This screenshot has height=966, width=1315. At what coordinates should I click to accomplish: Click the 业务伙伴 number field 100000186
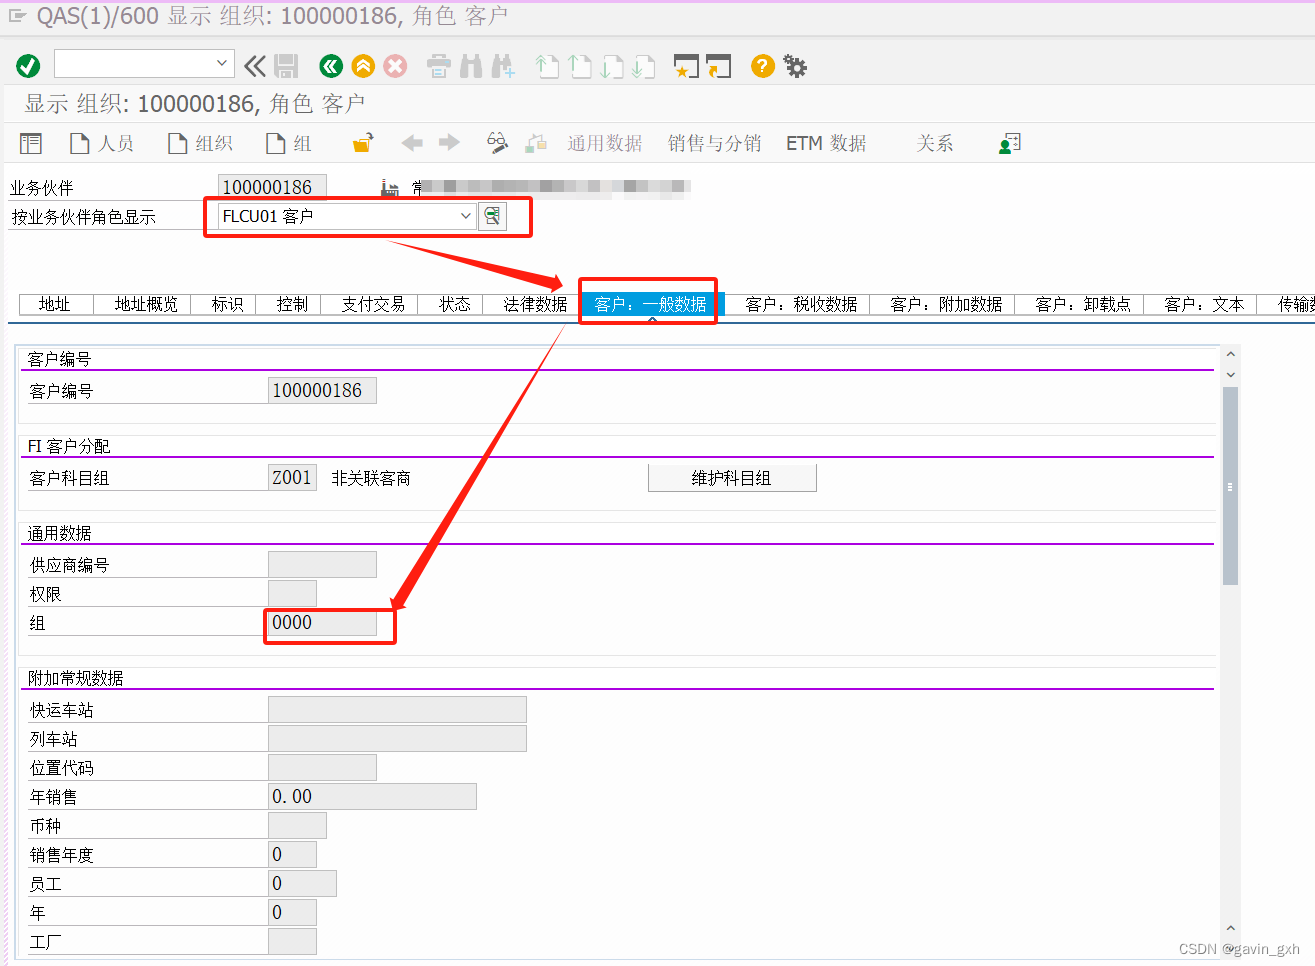pos(272,187)
